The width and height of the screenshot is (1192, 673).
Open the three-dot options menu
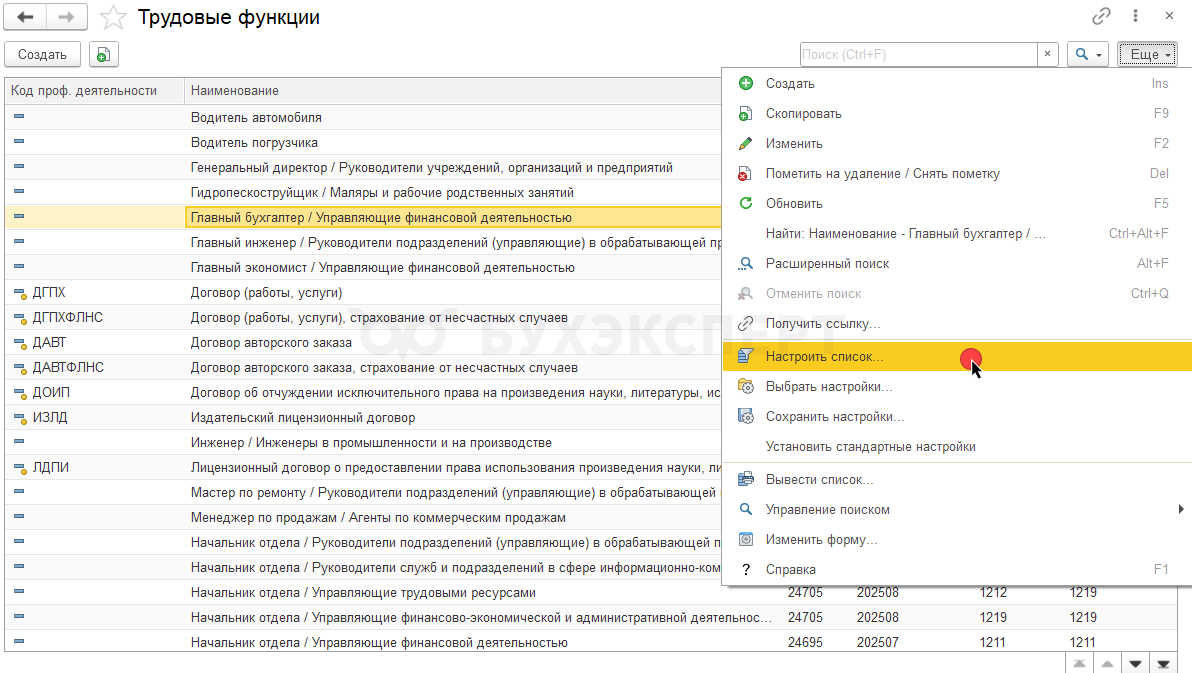click(x=1135, y=16)
